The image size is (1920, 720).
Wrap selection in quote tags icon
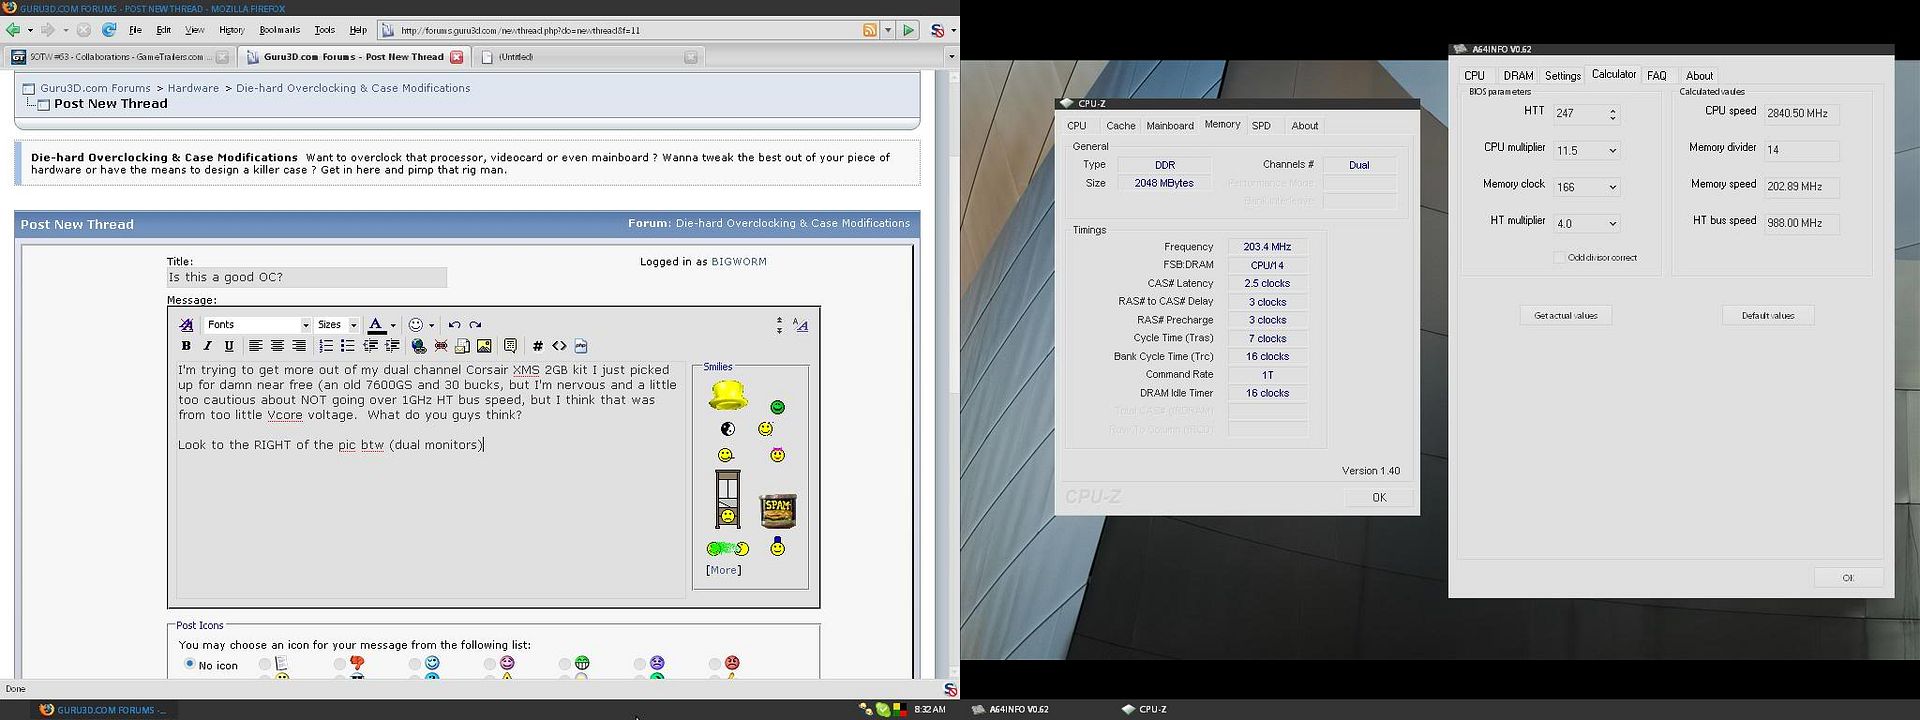click(510, 346)
